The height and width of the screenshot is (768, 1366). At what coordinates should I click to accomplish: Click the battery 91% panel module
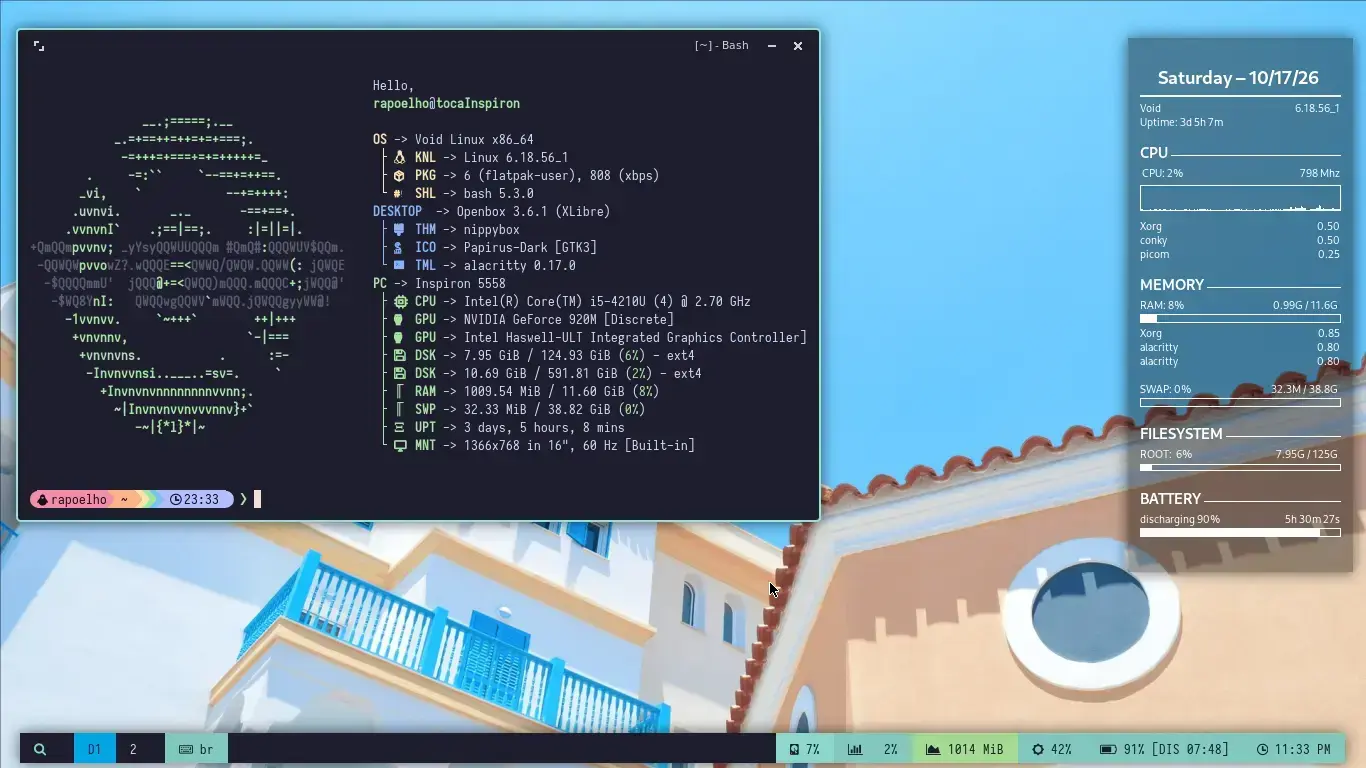1164,749
